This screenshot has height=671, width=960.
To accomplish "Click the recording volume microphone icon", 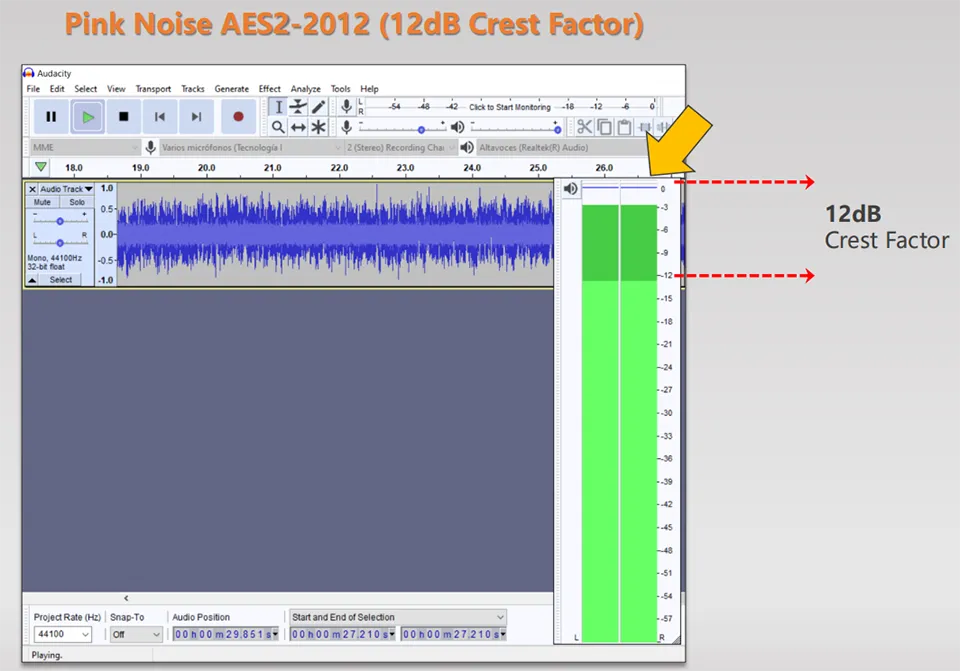I will coord(347,127).
